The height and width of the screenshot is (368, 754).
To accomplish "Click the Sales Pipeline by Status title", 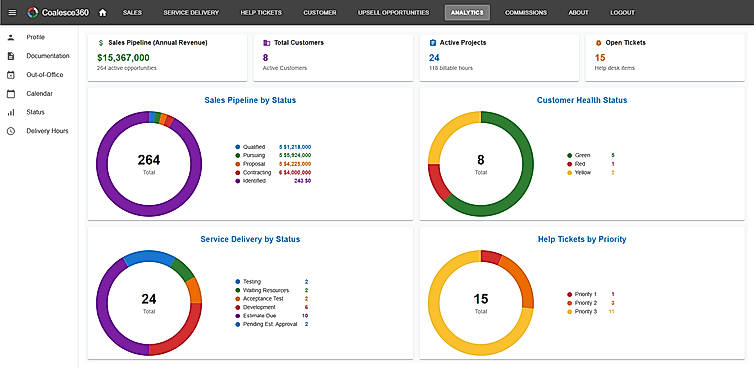I will 250,101.
